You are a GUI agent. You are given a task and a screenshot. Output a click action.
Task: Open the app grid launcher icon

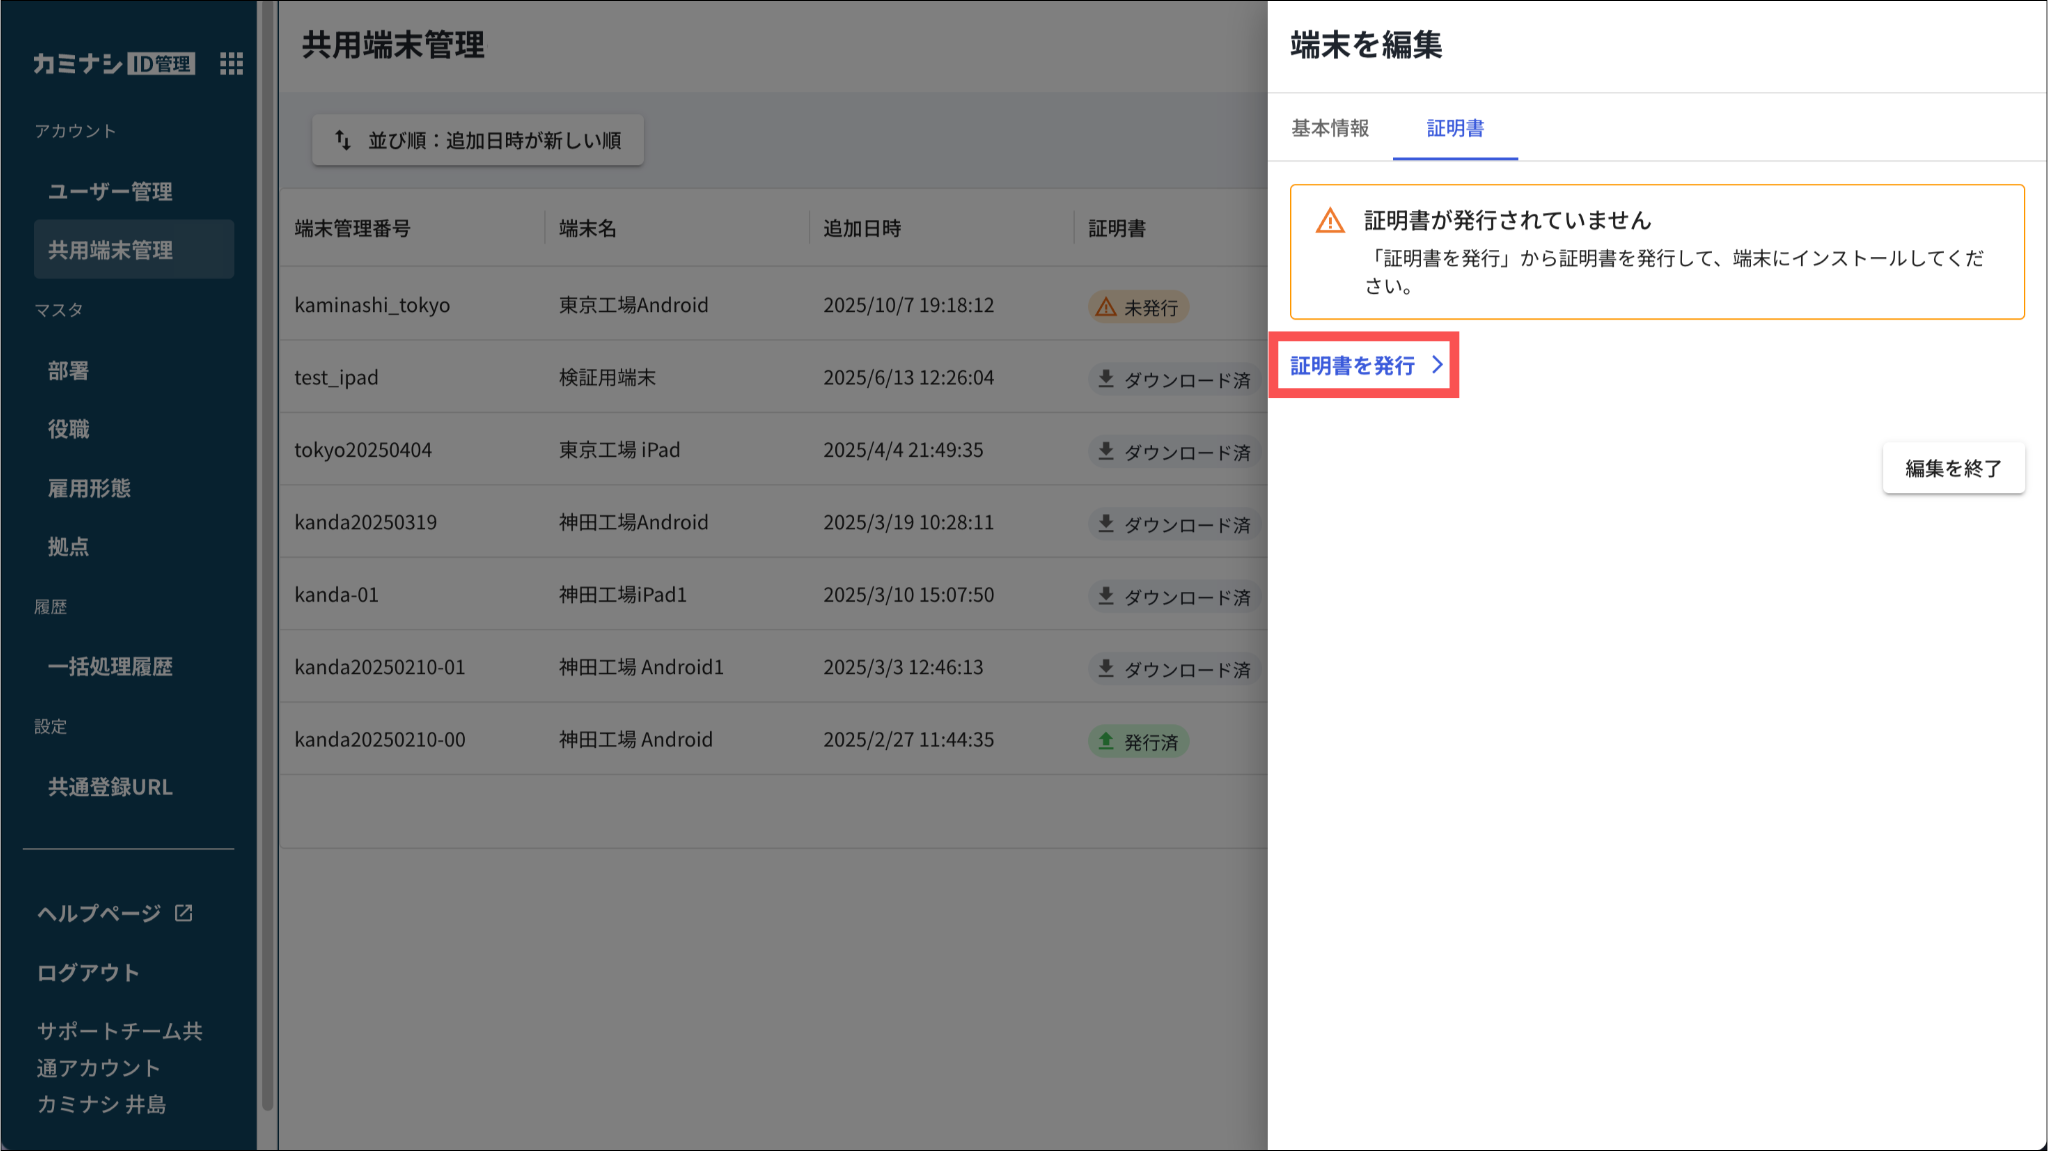231,64
